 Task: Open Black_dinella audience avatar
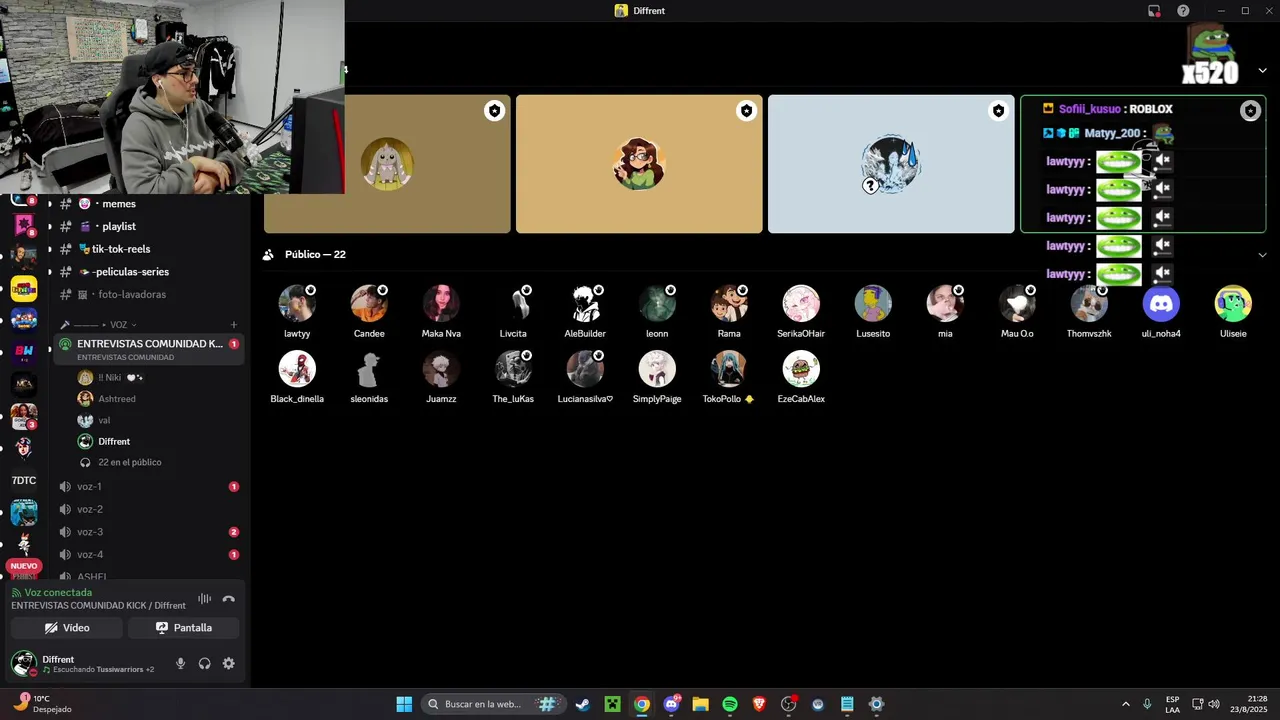click(x=297, y=369)
